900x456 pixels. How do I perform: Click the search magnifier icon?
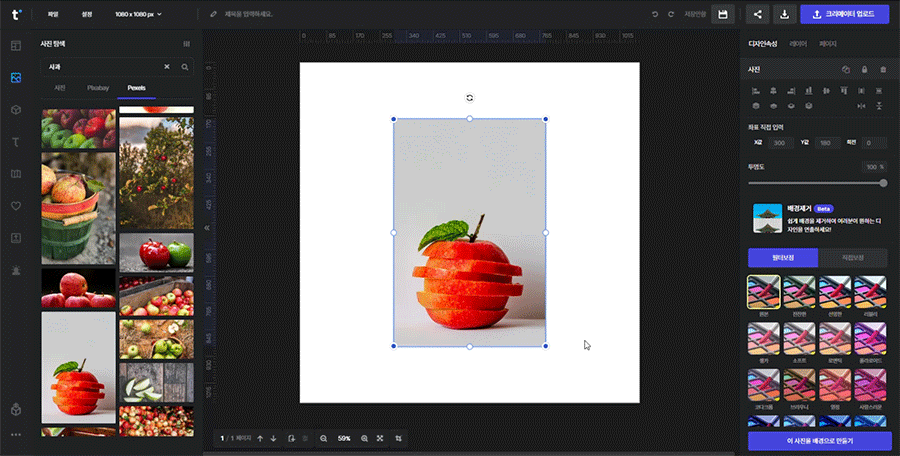coord(185,67)
